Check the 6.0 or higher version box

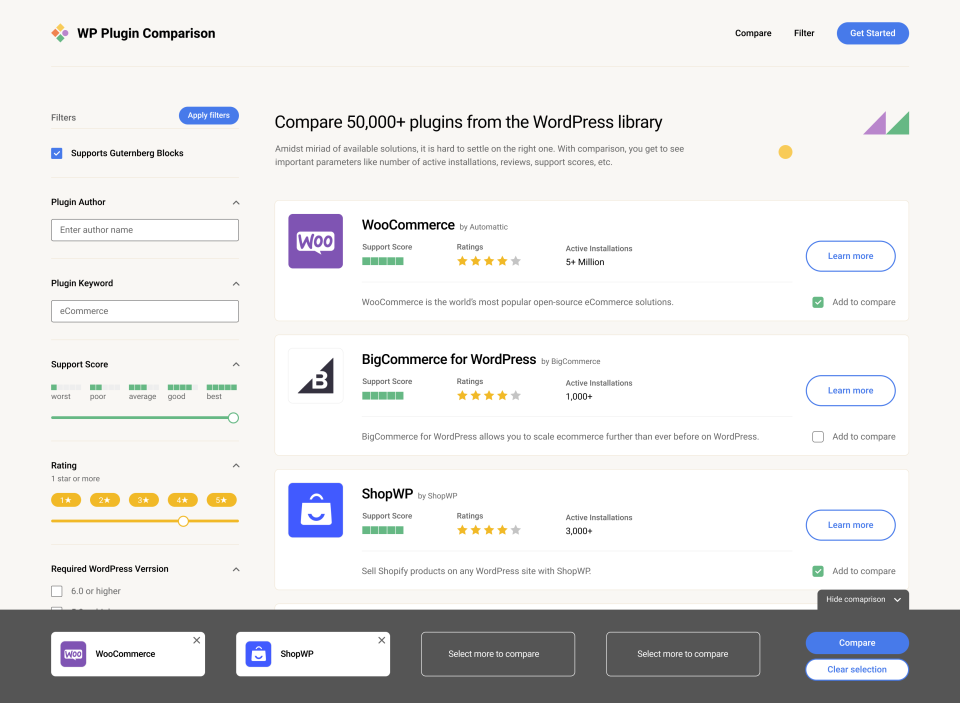pos(57,591)
